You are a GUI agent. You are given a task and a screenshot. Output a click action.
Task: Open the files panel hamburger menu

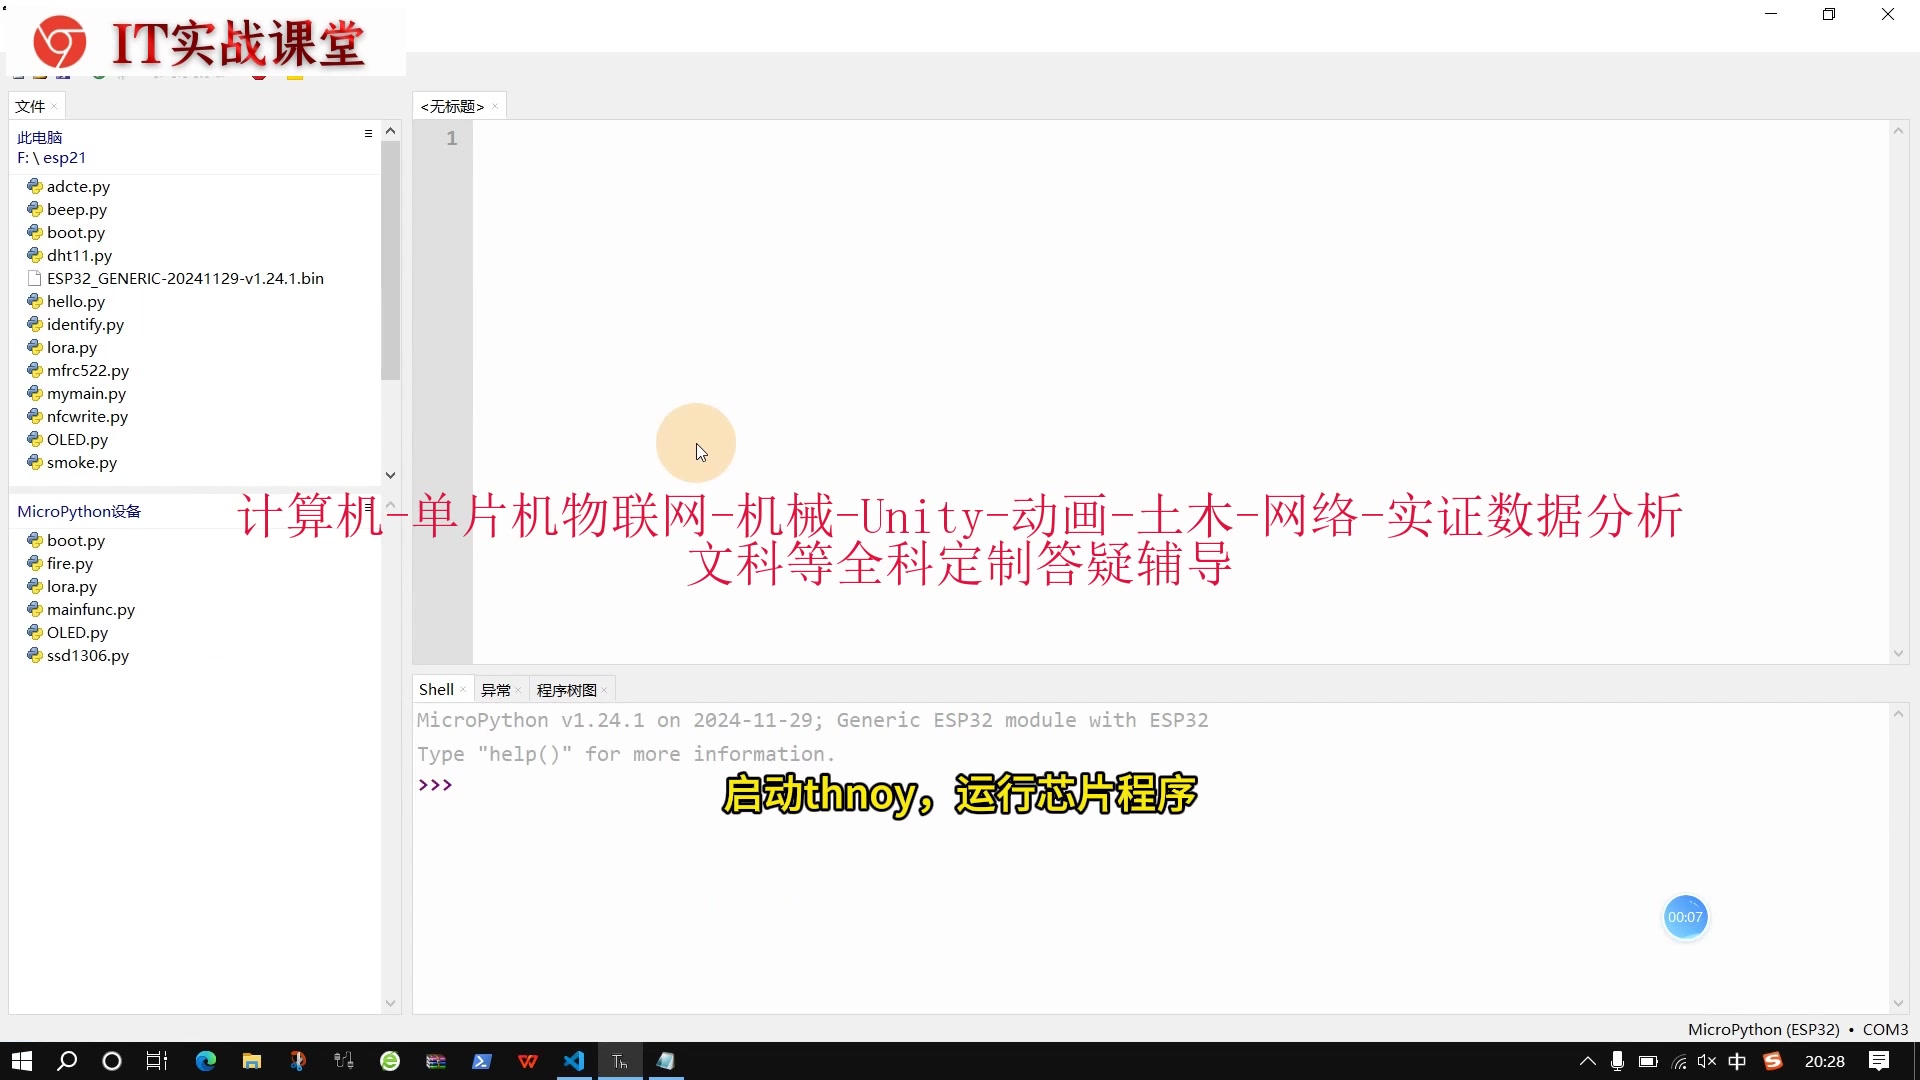[x=368, y=134]
